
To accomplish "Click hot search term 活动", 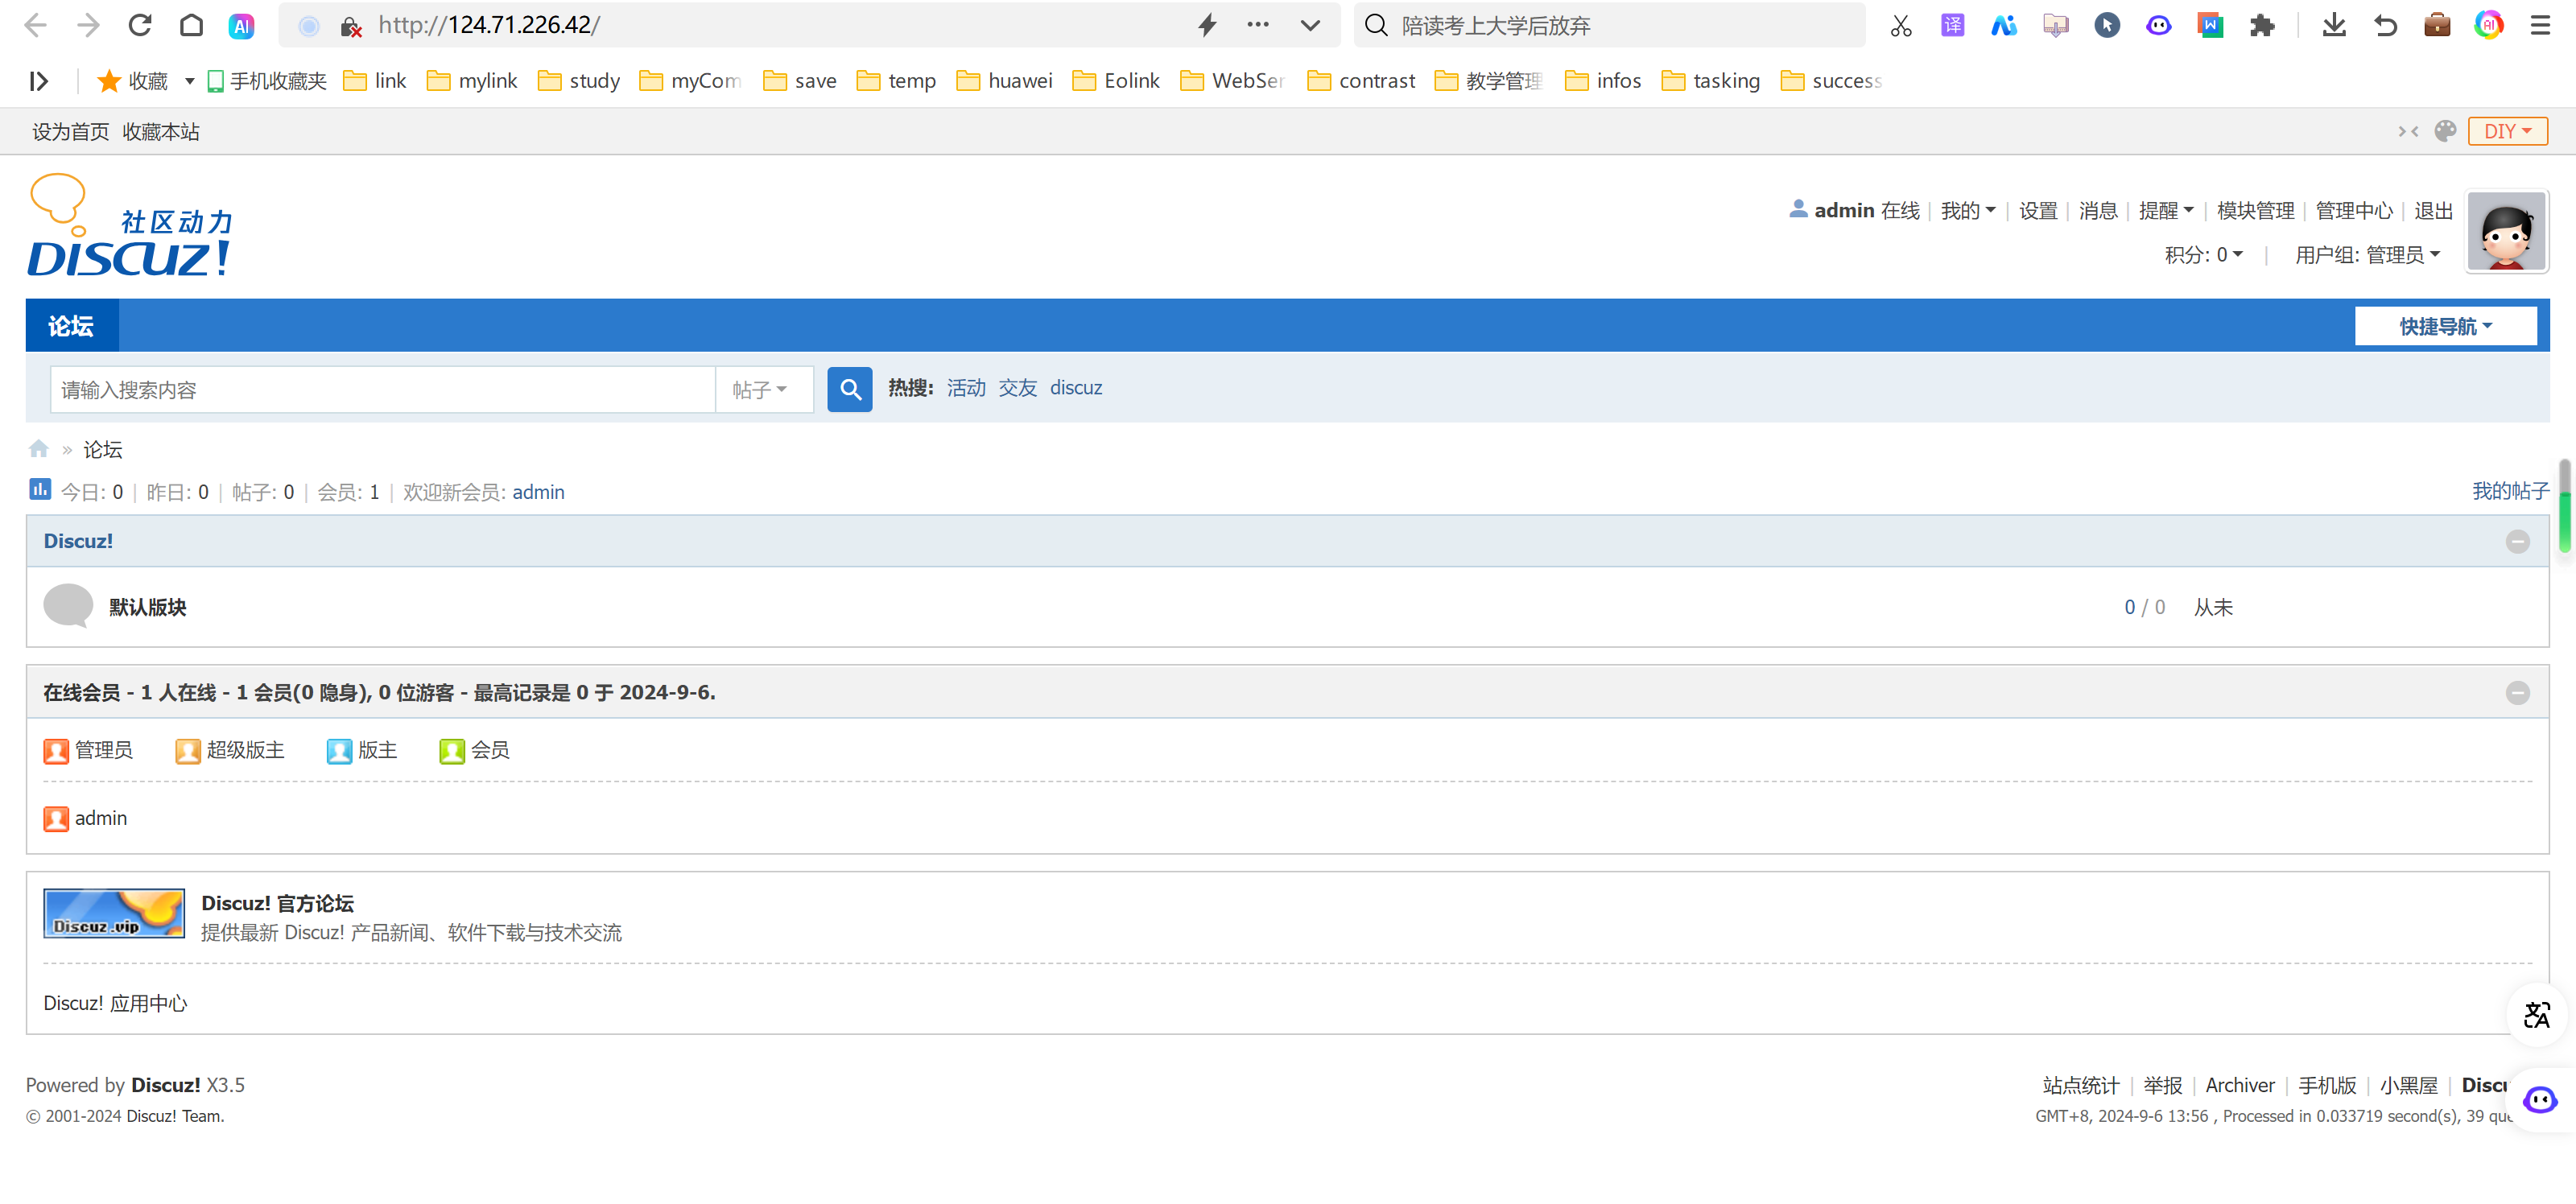I will [966, 388].
